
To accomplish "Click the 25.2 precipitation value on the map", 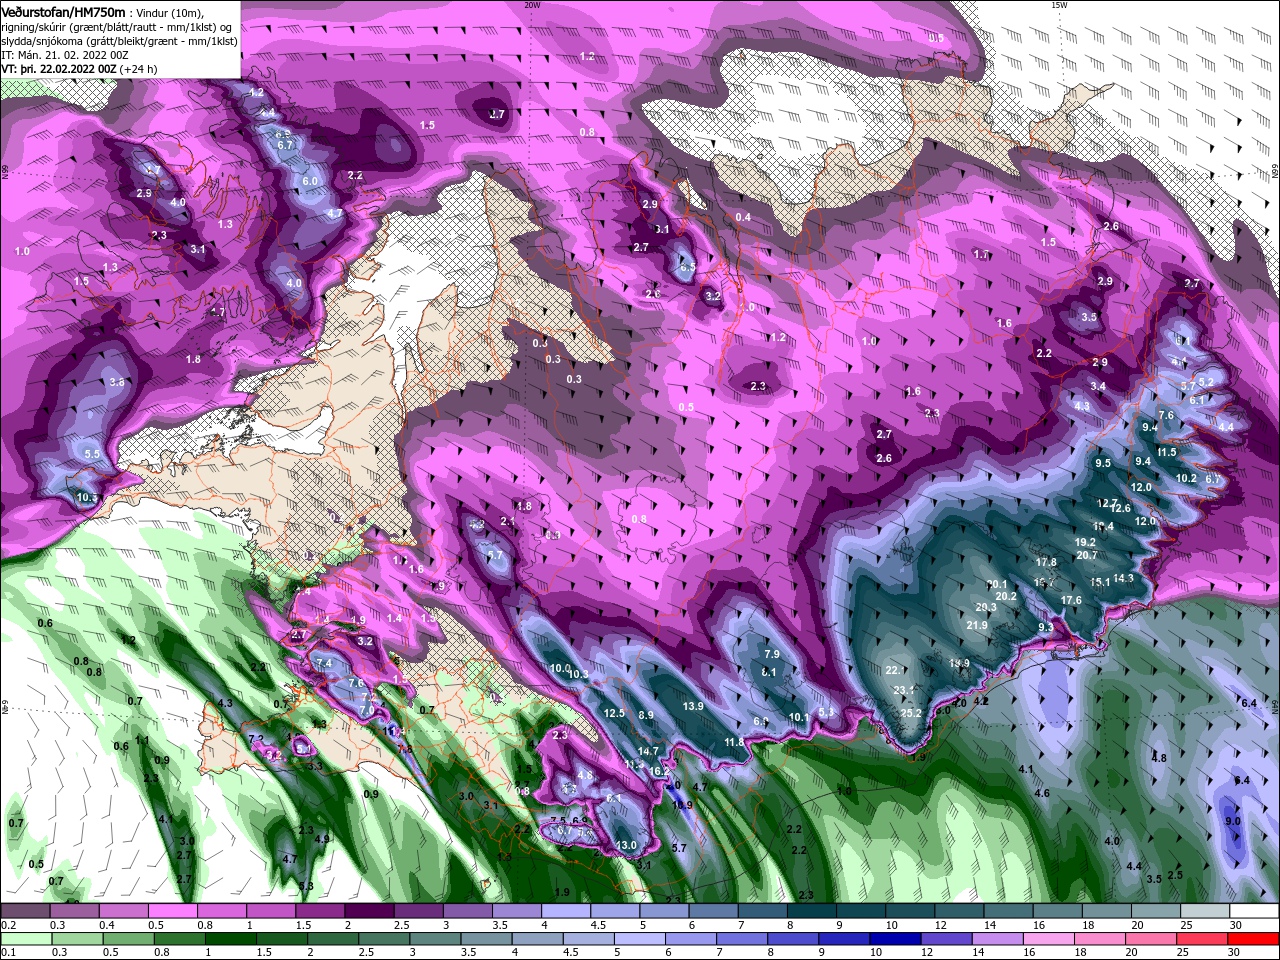I will (910, 713).
